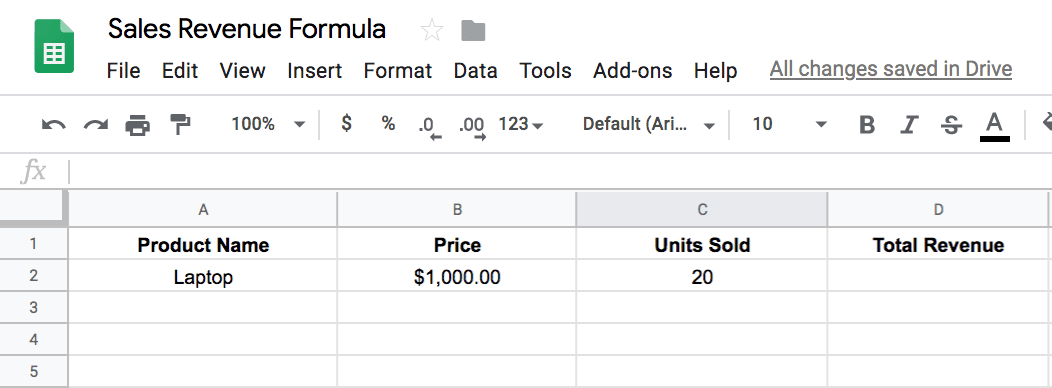Image resolution: width=1052 pixels, height=388 pixels.
Task: Open the Data menu
Action: (x=476, y=70)
